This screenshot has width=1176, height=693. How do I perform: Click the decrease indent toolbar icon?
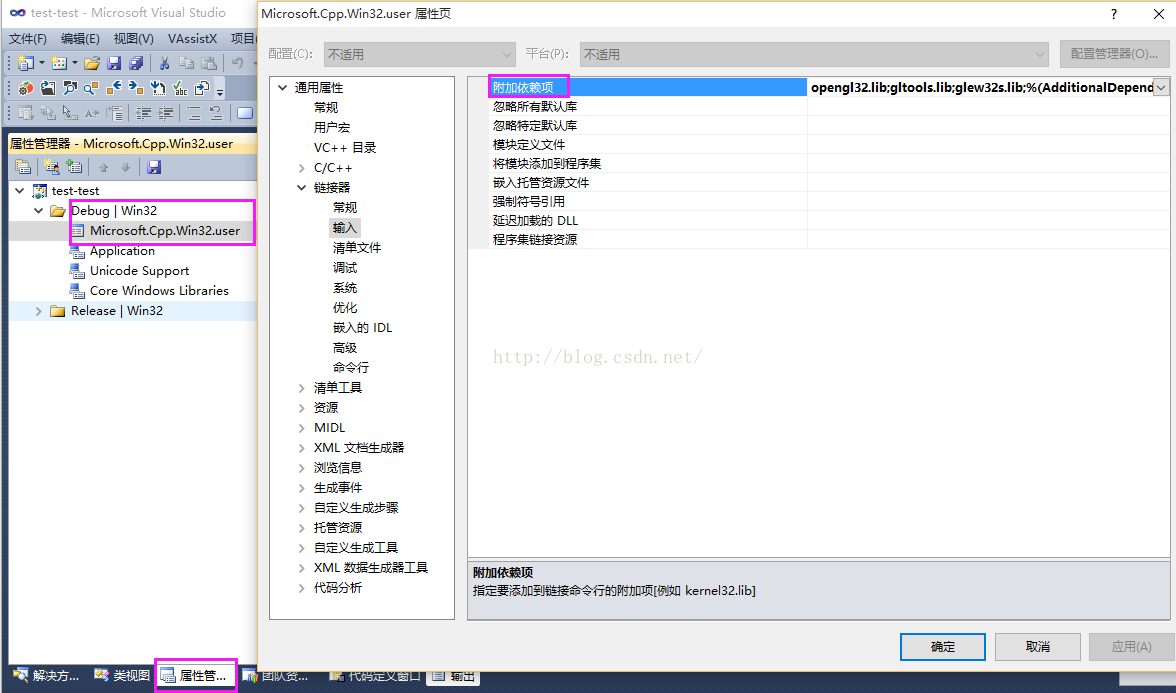(143, 113)
